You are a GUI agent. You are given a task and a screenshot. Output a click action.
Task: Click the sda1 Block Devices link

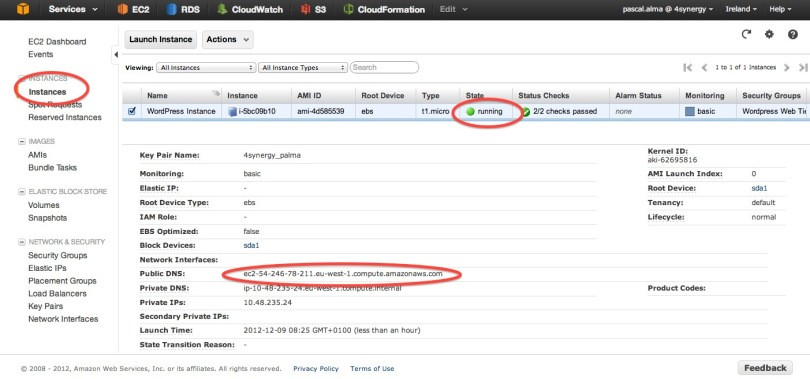251,246
